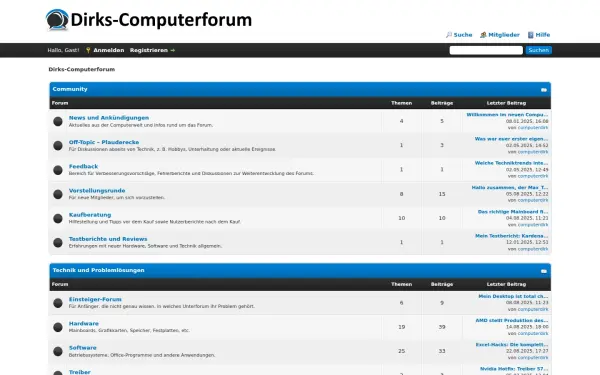The width and height of the screenshot is (600, 375).
Task: Open last post 'Das richtige Mainboard fi...'
Action: point(513,212)
